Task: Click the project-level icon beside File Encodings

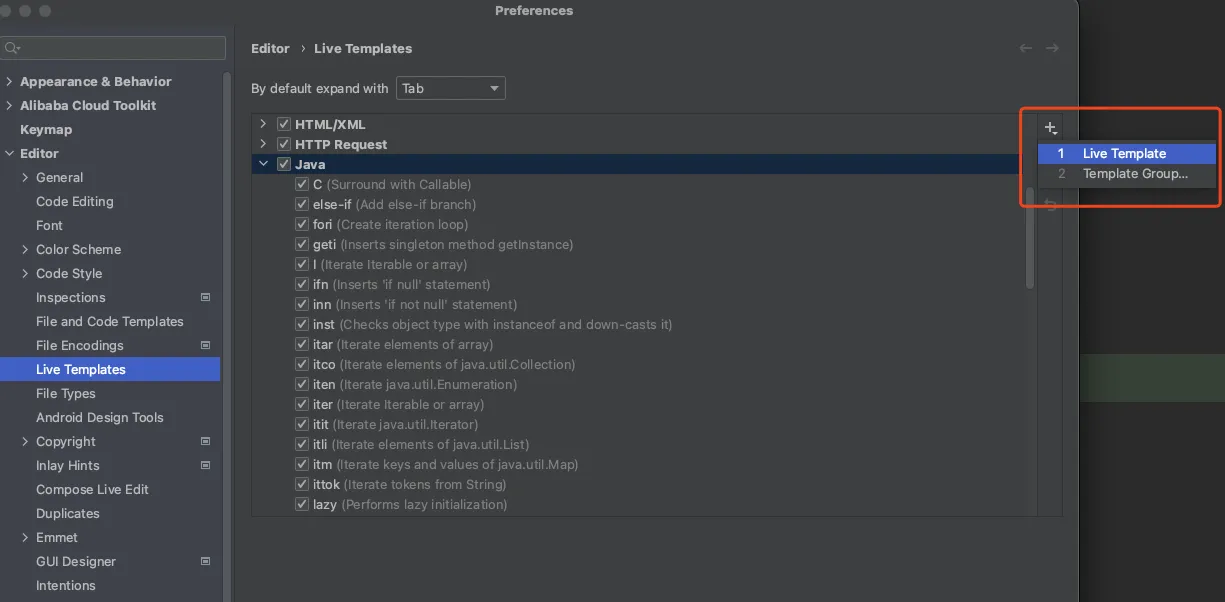Action: click(206, 345)
